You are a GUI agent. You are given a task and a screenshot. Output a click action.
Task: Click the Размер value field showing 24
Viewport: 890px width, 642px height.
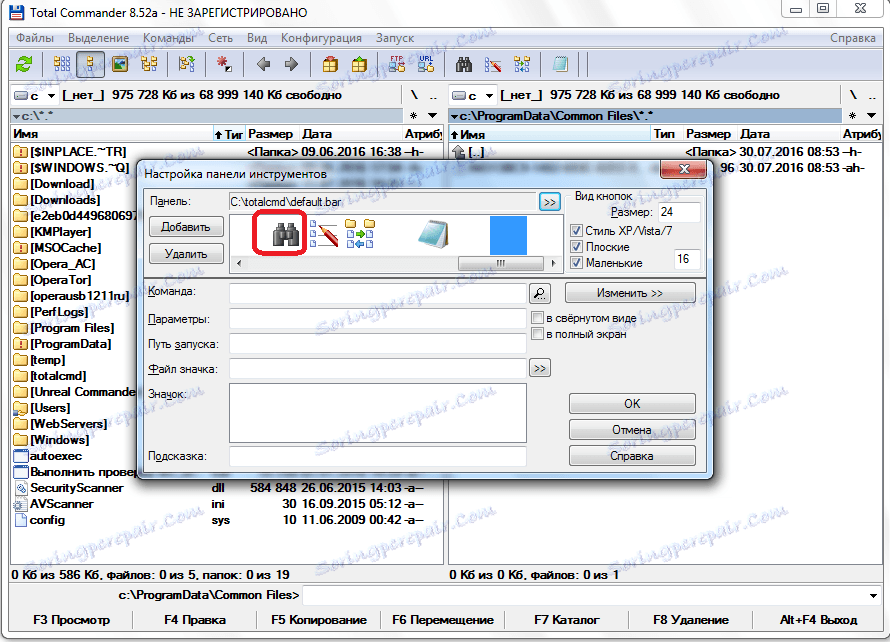(x=679, y=212)
